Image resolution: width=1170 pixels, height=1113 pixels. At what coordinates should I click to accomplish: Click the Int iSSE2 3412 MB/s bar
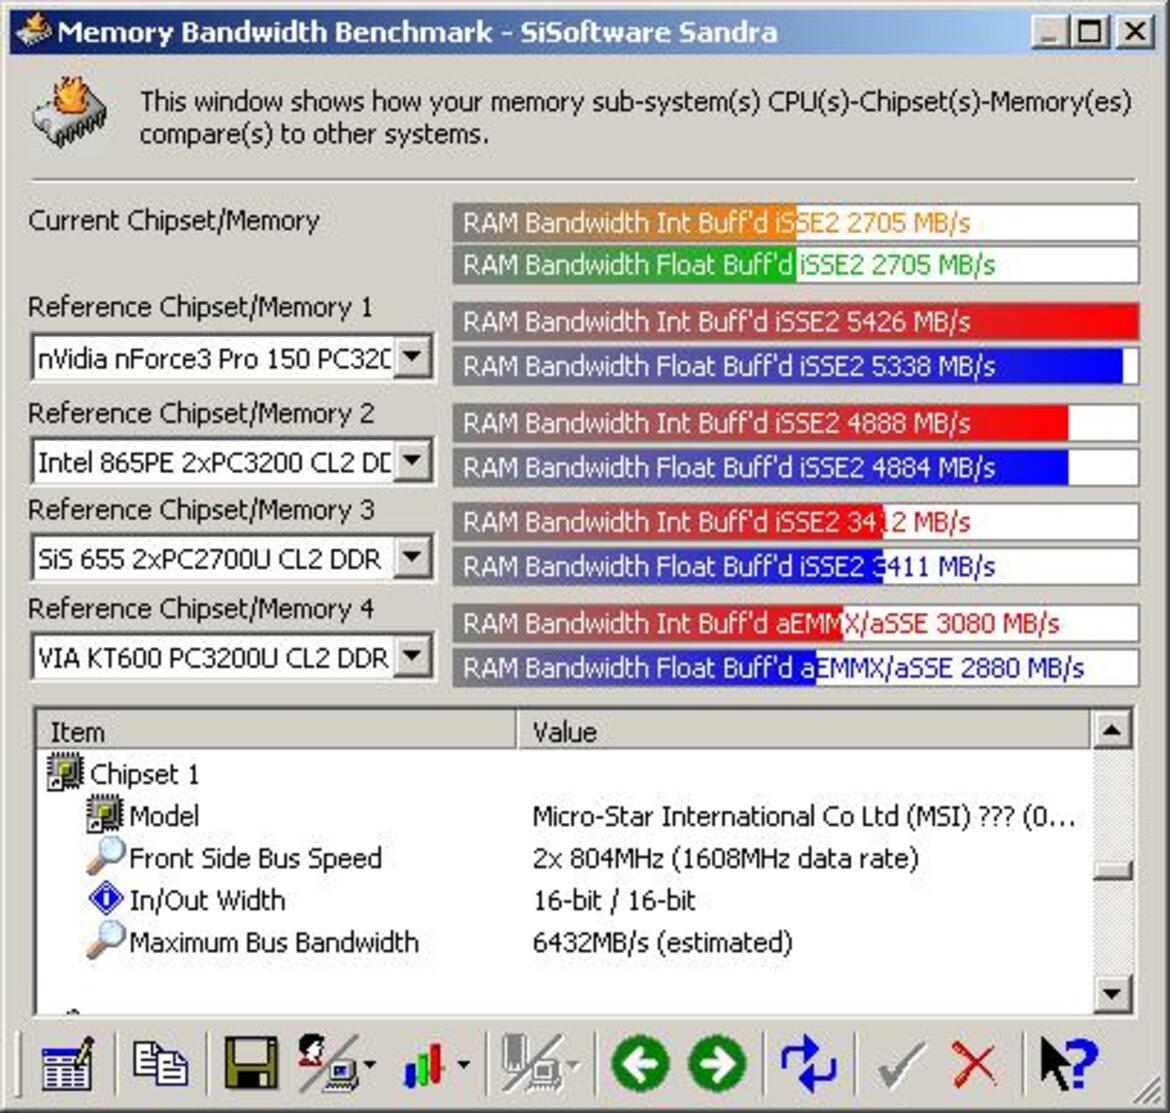795,522
